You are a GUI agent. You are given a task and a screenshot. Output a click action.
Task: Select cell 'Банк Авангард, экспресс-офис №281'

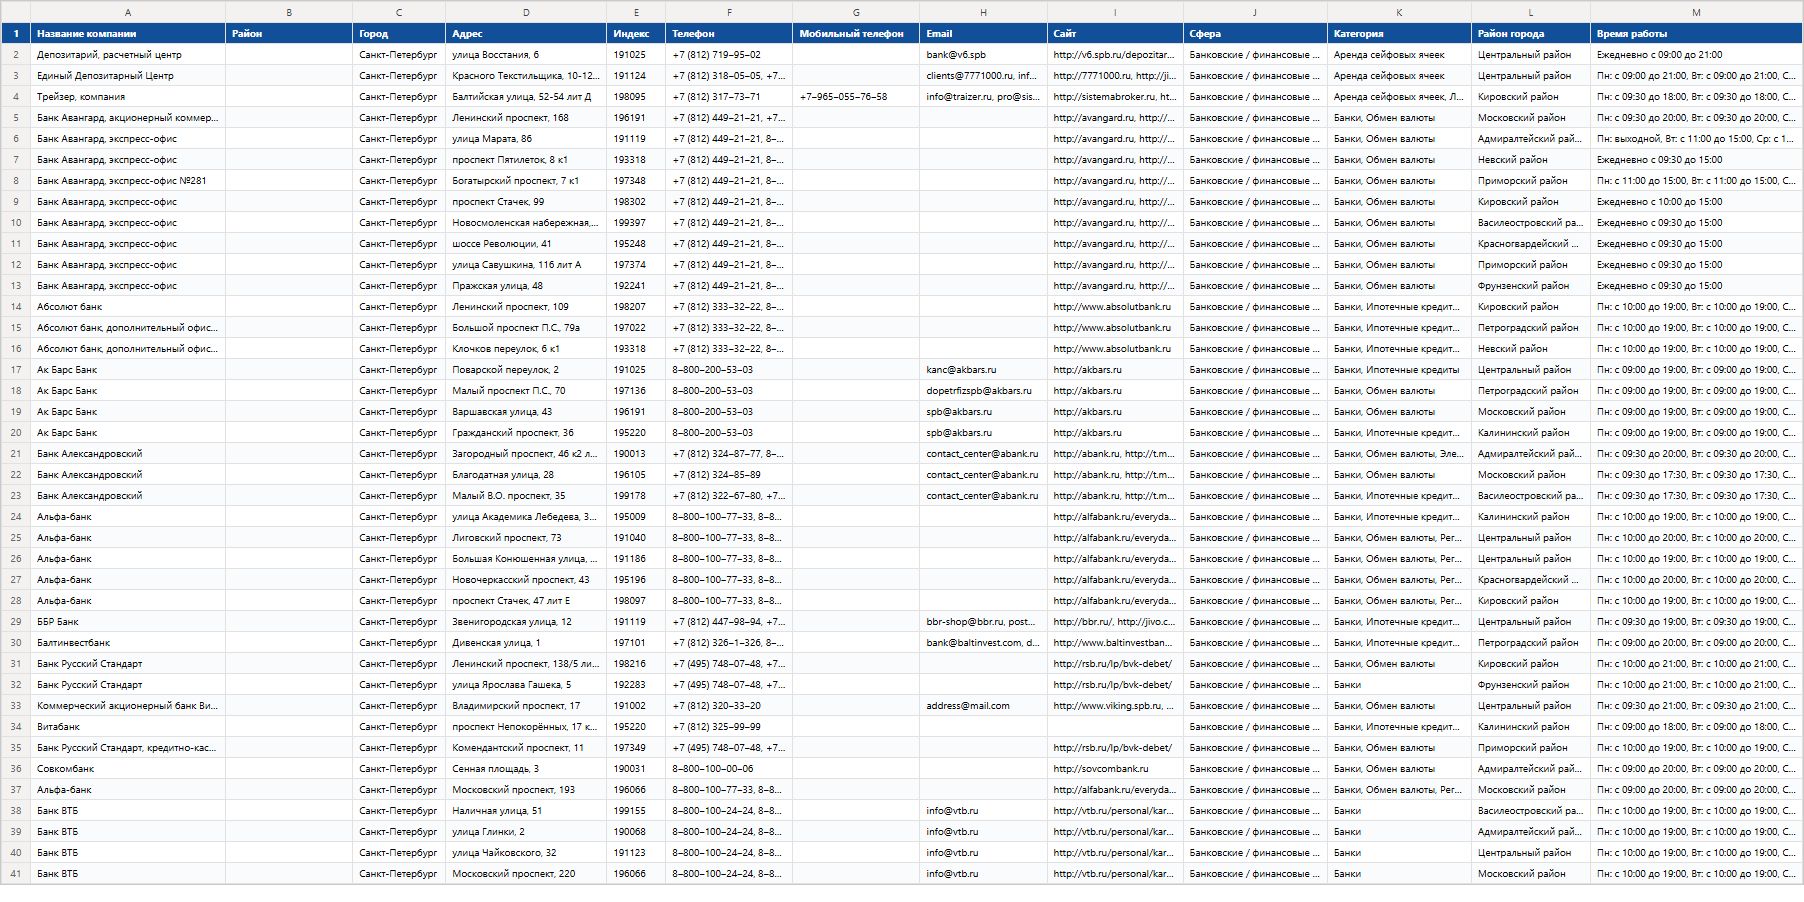(128, 180)
